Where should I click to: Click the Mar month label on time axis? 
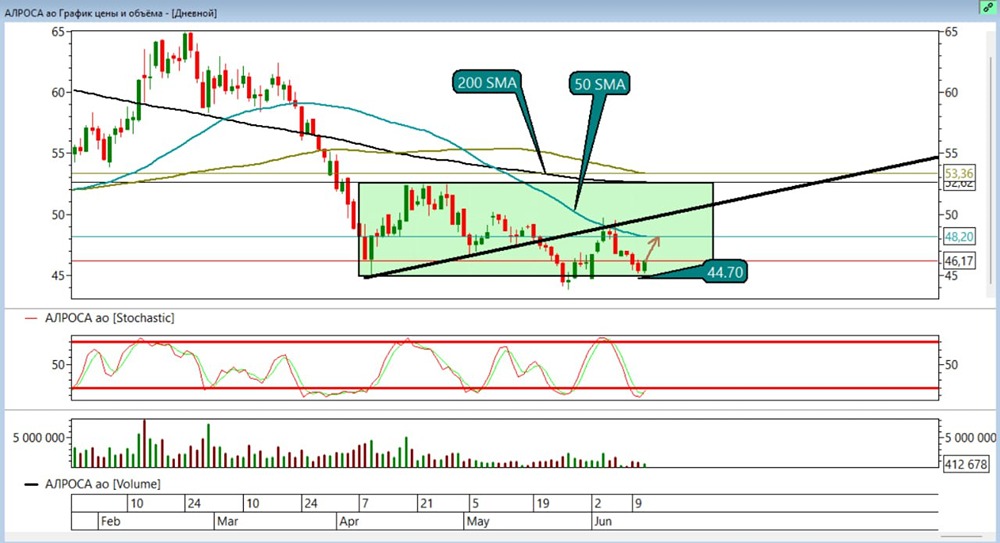point(228,521)
